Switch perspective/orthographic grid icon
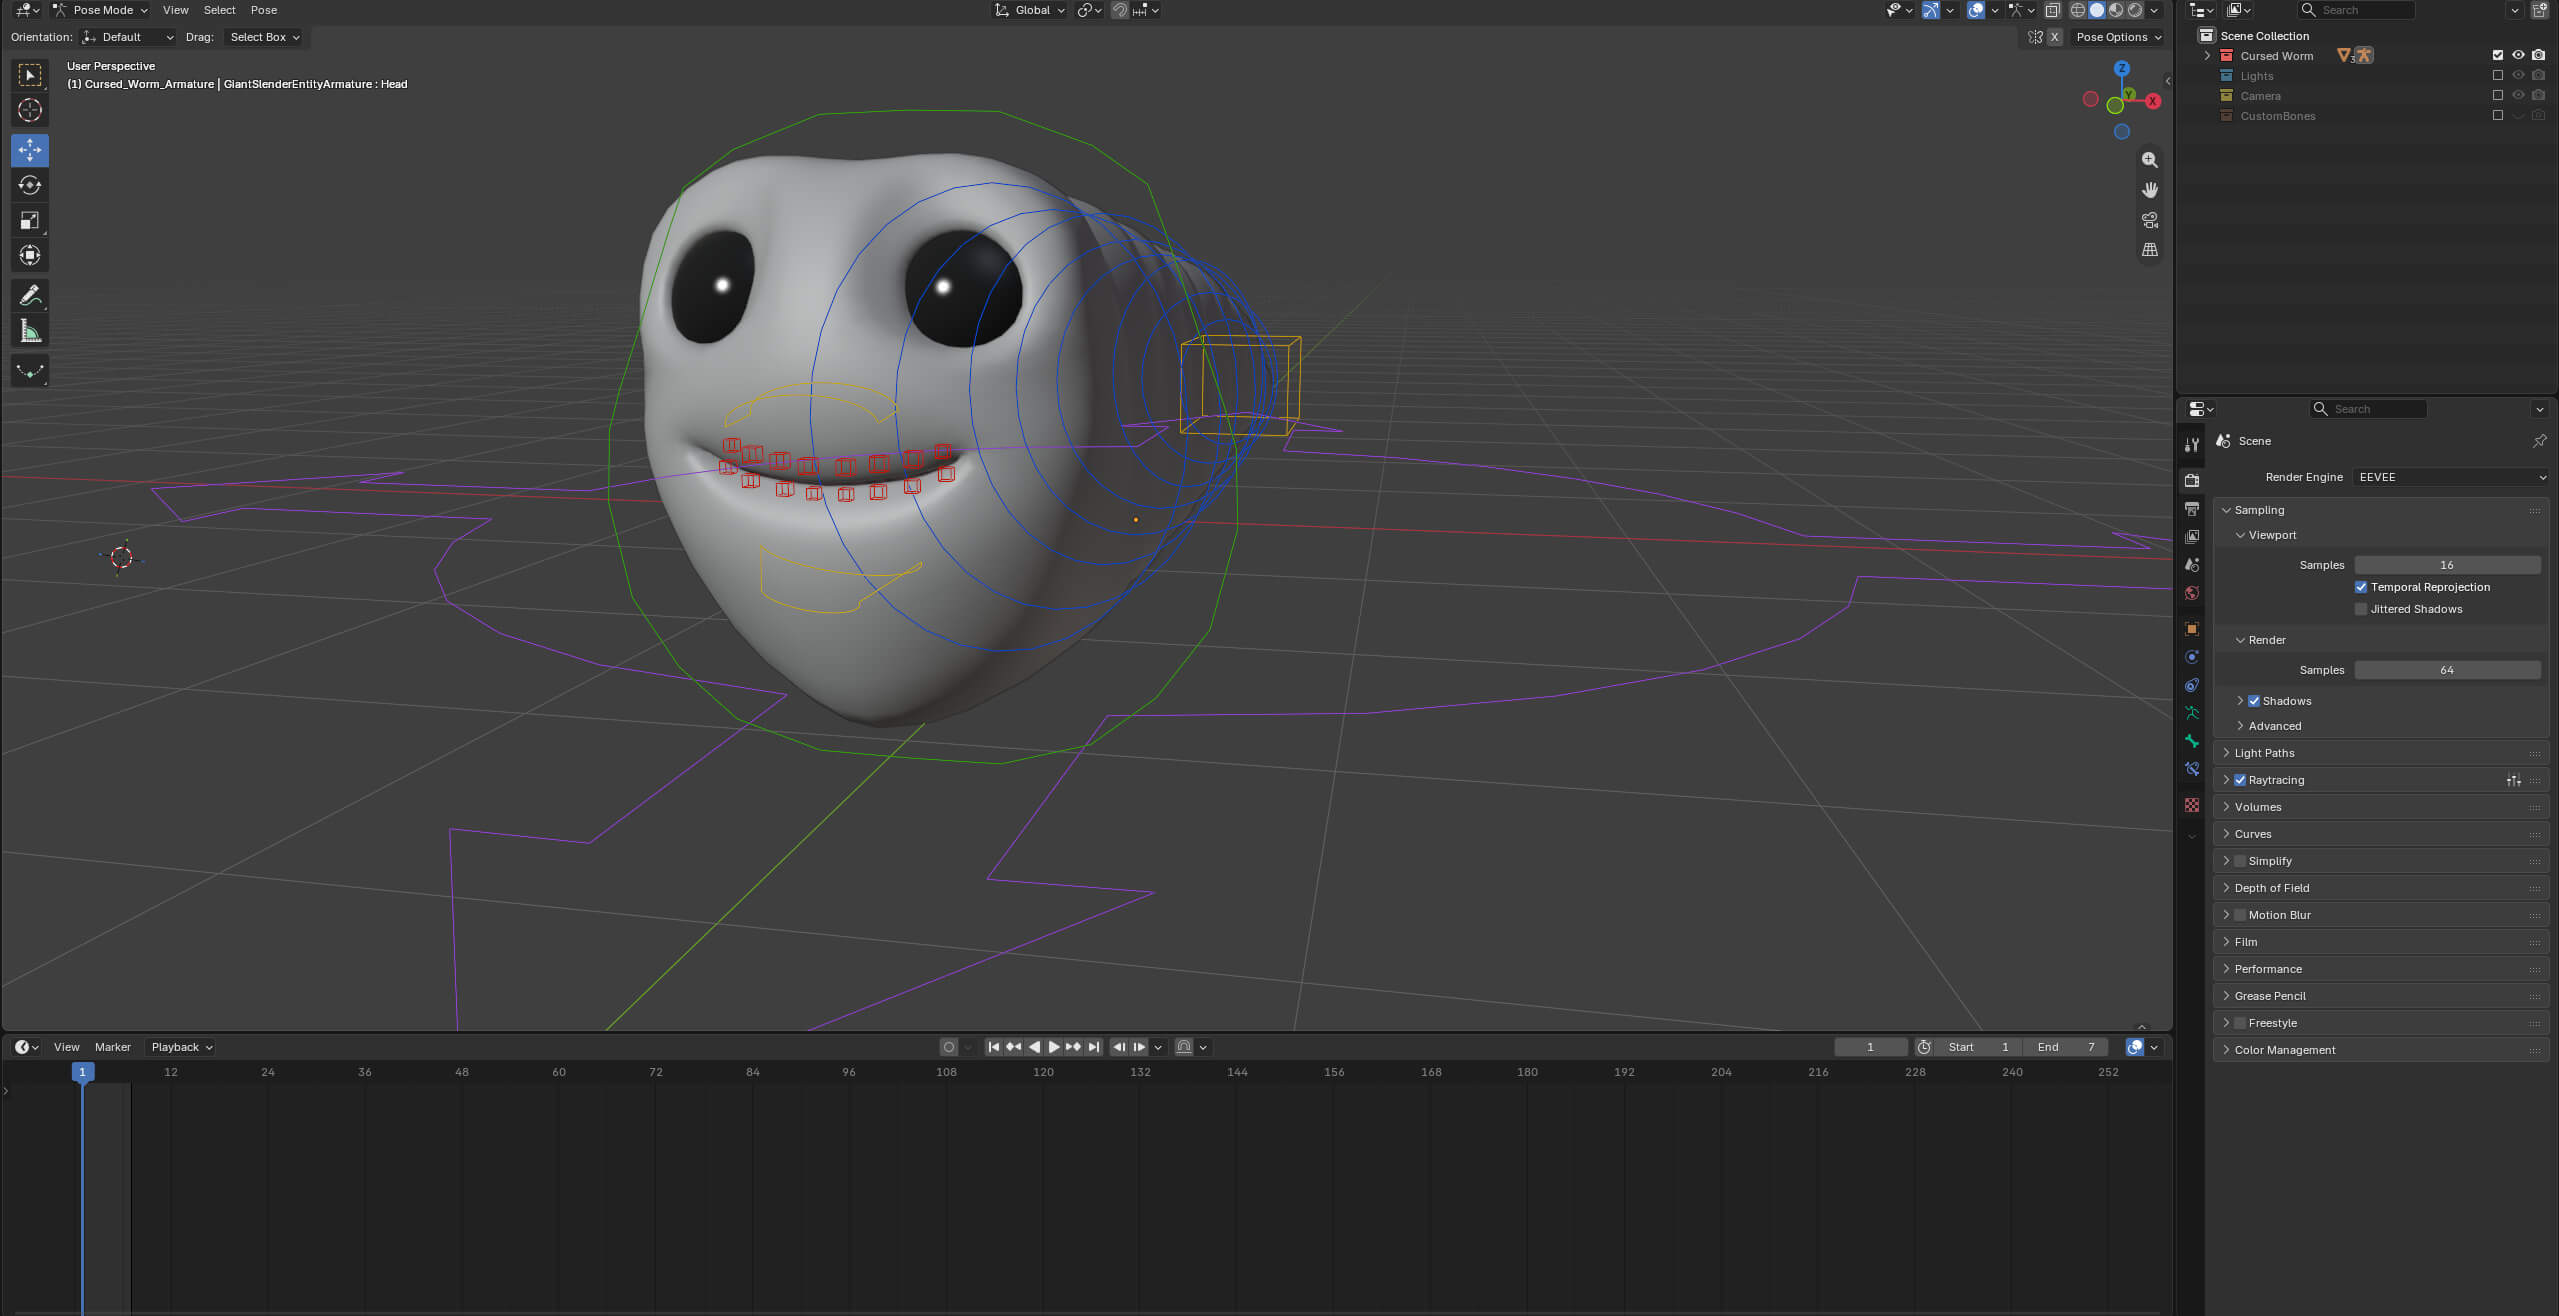This screenshot has width=2559, height=1316. point(2149,250)
